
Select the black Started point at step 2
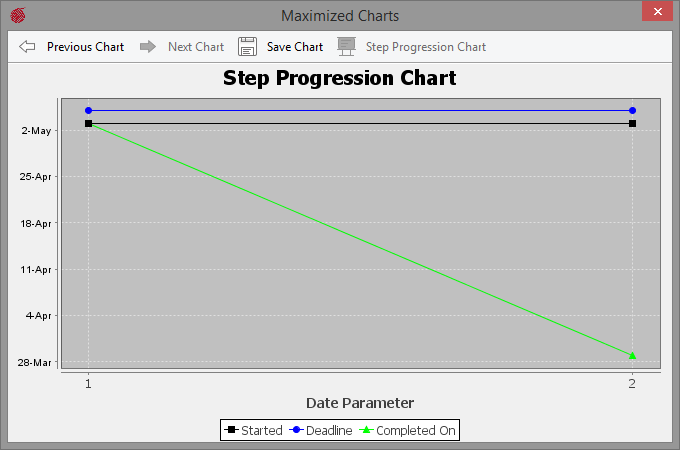(632, 123)
